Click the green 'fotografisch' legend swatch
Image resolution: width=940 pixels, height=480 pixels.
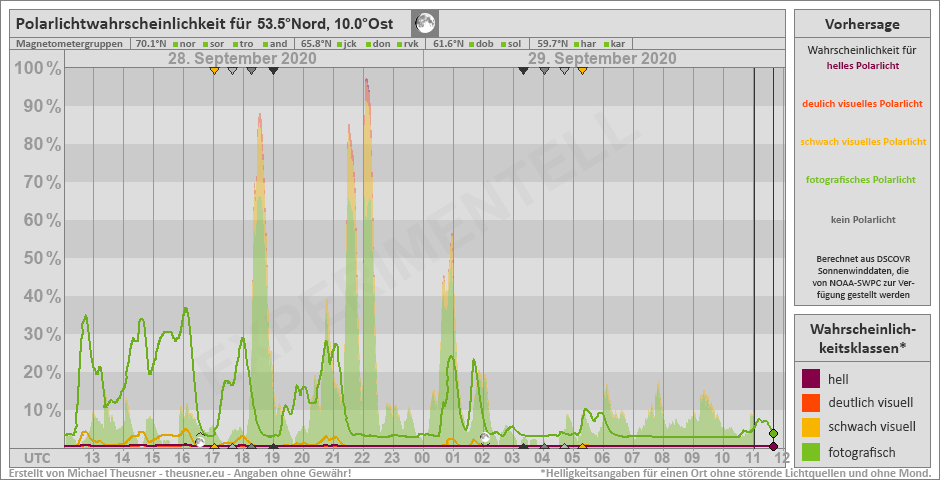click(812, 451)
